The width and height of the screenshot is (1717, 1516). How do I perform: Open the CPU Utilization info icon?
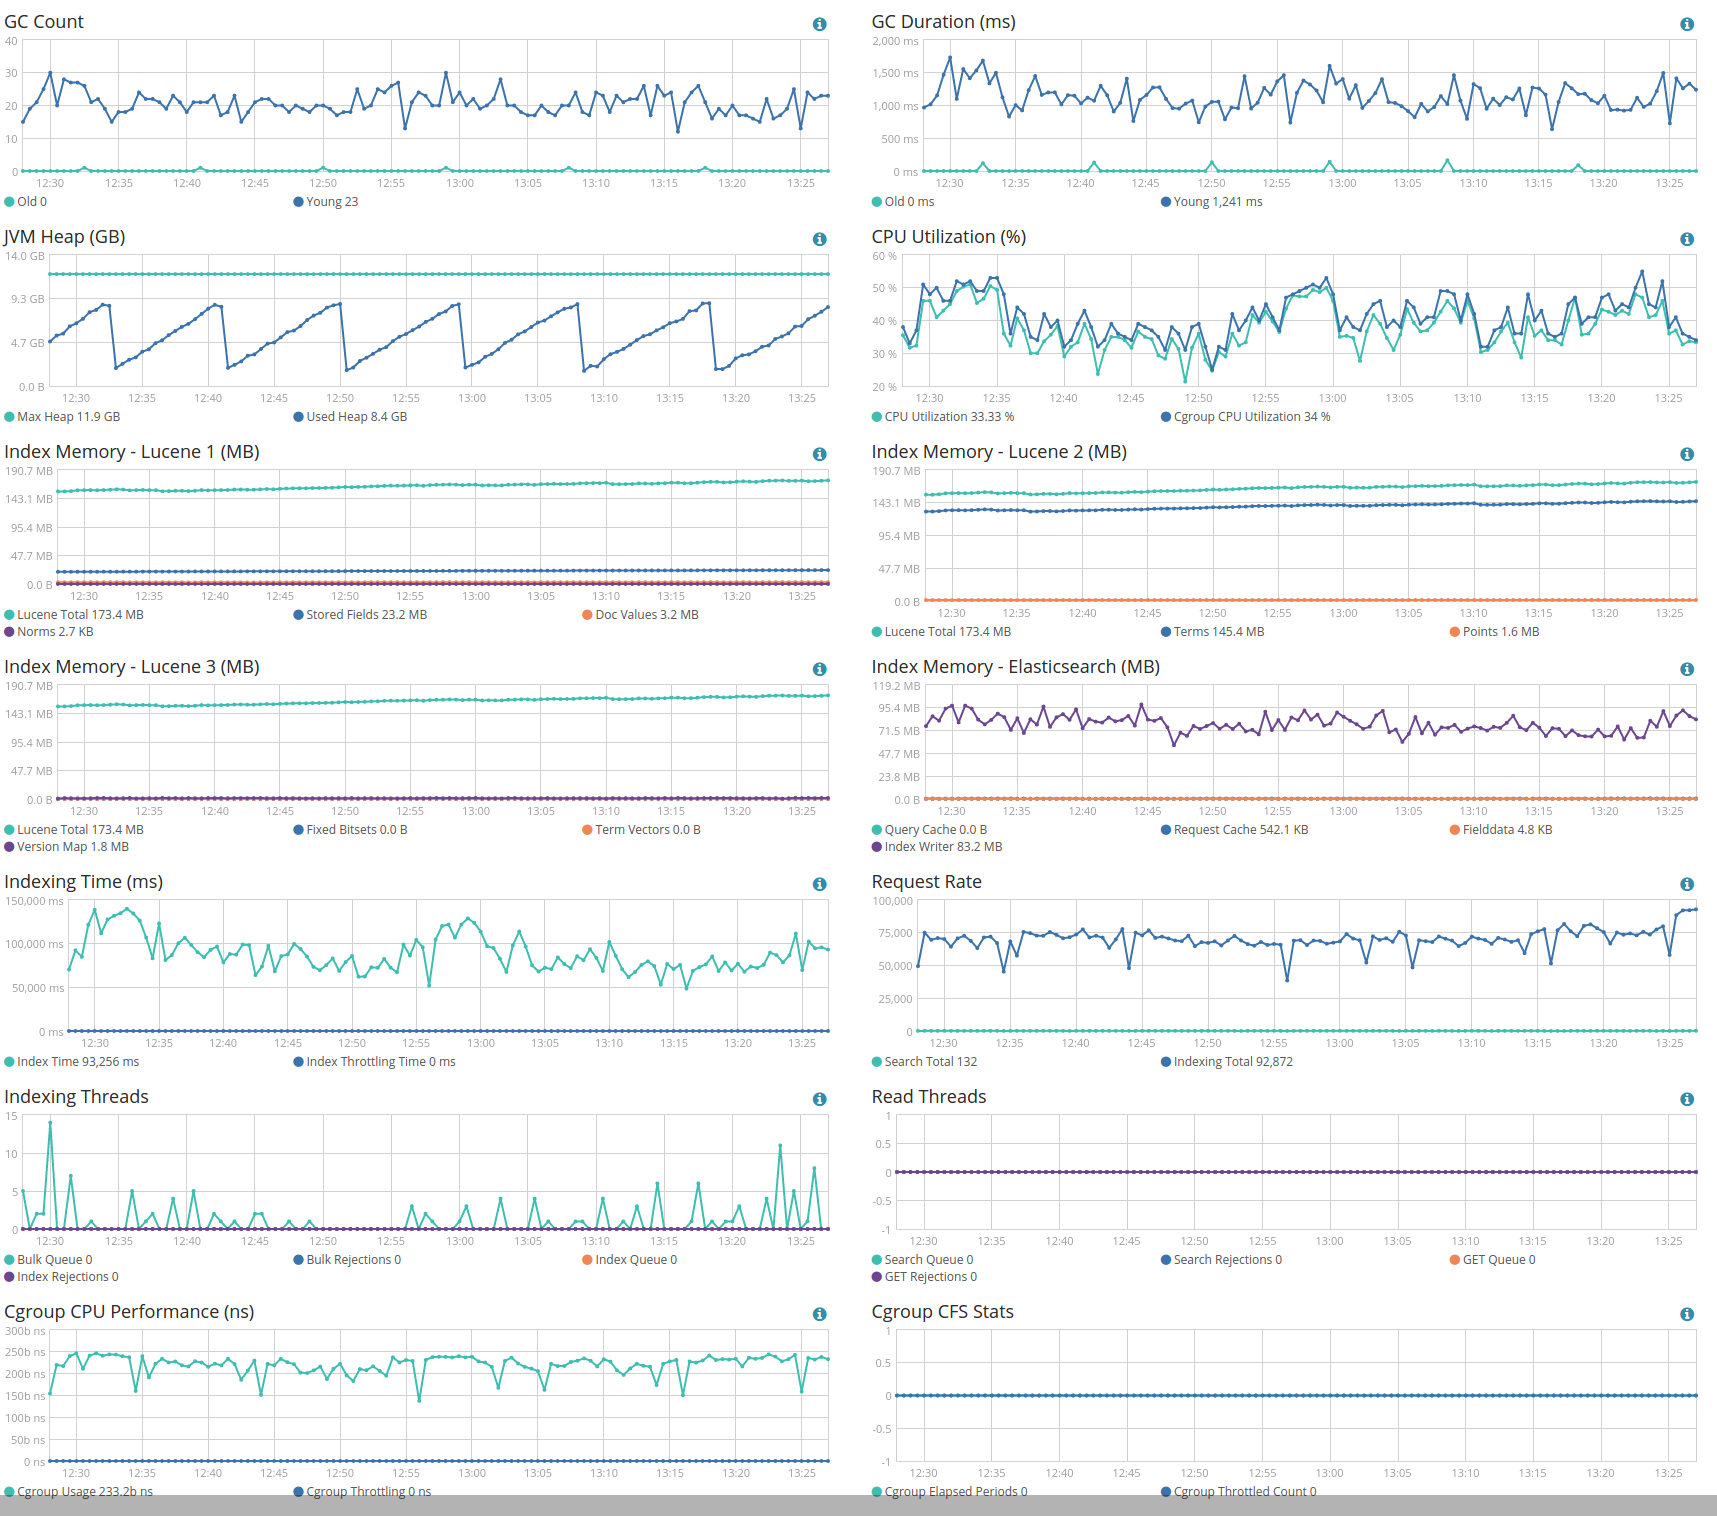pyautogui.click(x=1686, y=239)
